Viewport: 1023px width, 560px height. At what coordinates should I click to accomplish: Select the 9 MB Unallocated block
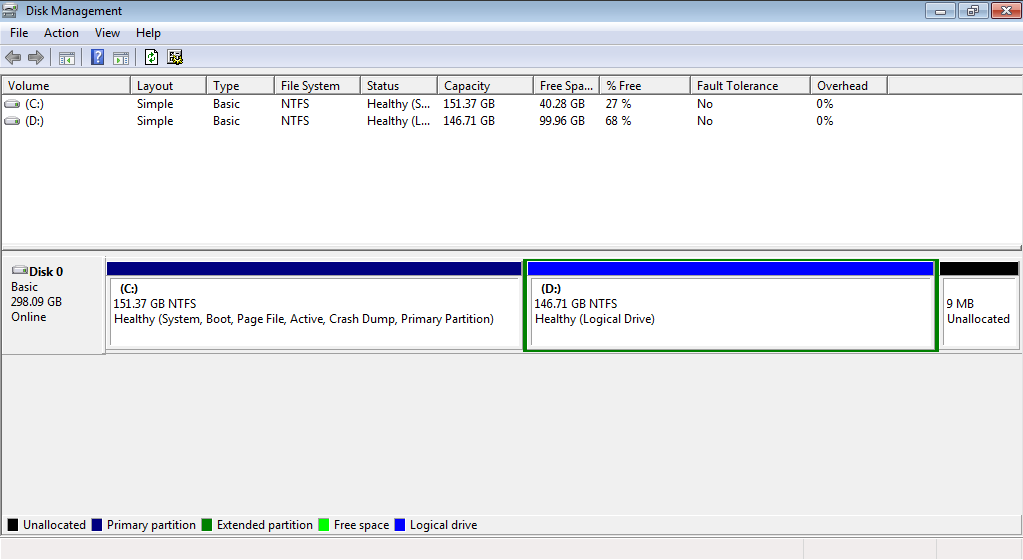[x=978, y=310]
